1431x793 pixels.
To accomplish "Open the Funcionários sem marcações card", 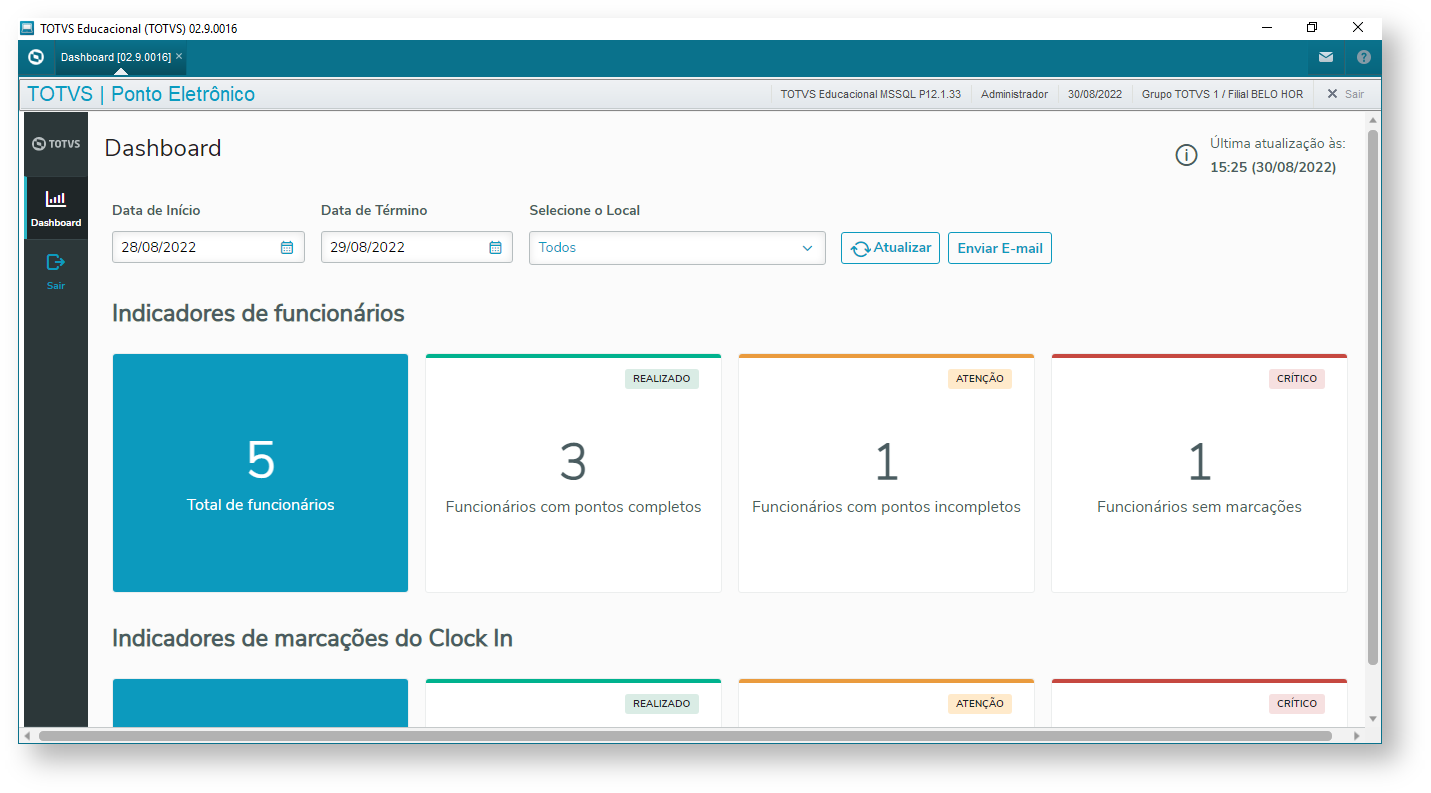I will pyautogui.click(x=1199, y=473).
